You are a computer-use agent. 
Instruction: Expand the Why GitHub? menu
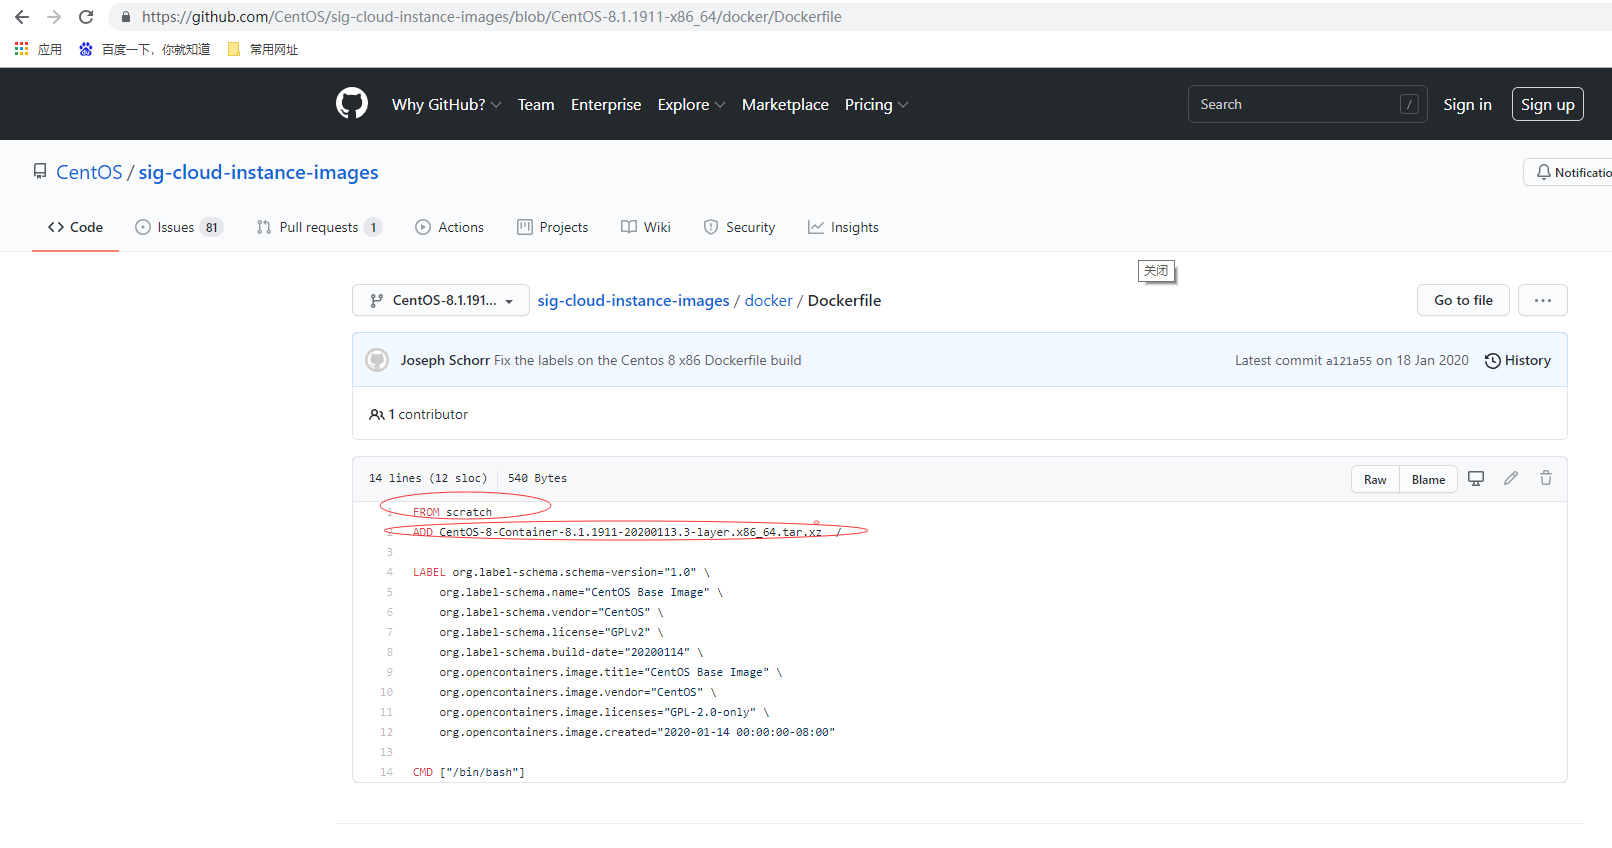tap(447, 105)
